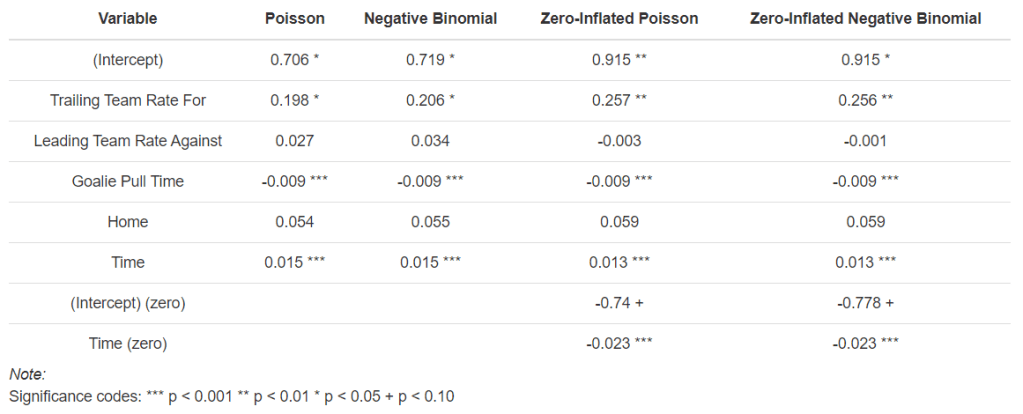Click the "Zero-Inflated Poisson" column header

[x=619, y=19]
